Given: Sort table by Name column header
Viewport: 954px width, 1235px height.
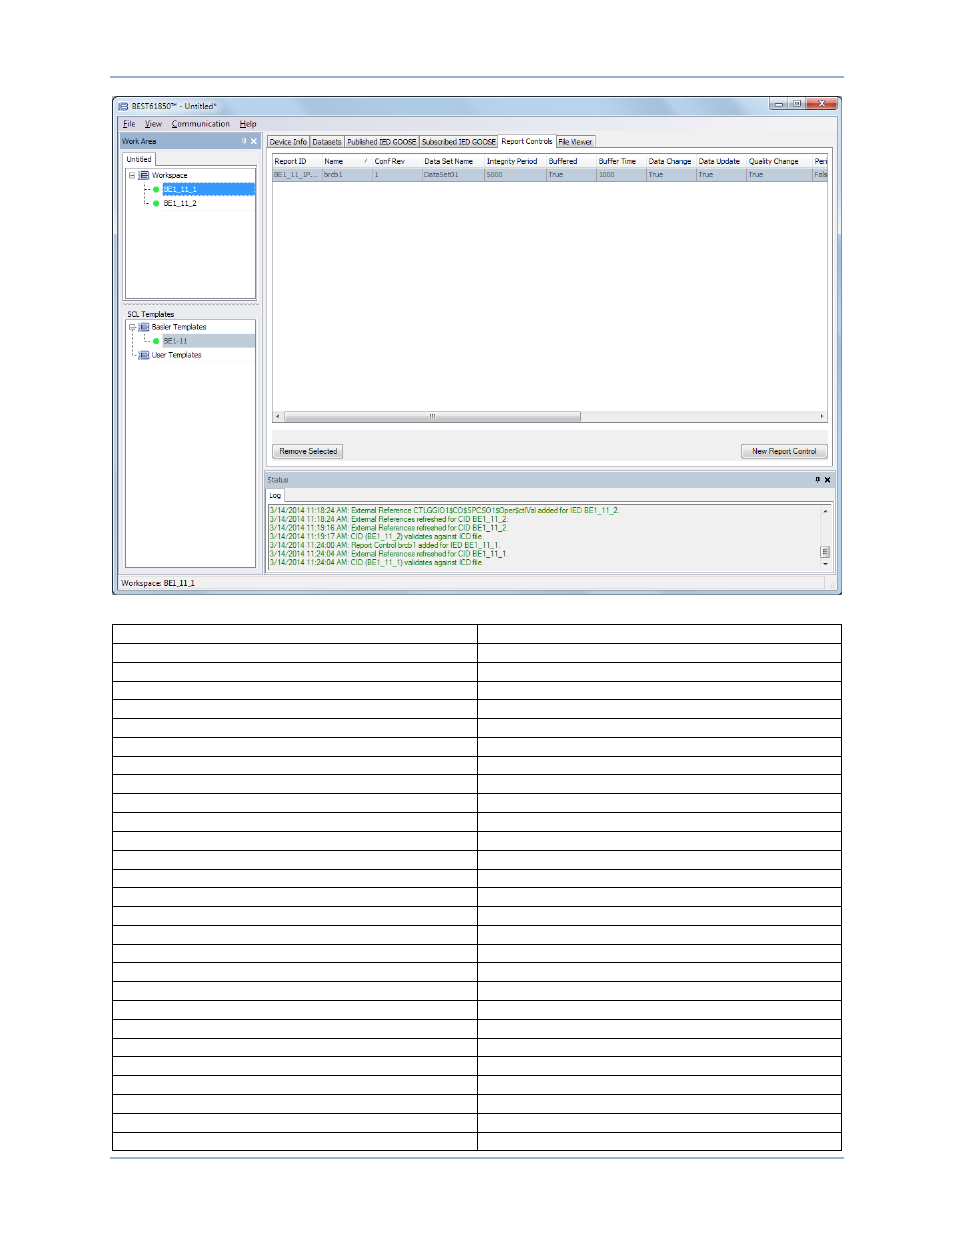Looking at the screenshot, I should [x=334, y=161].
